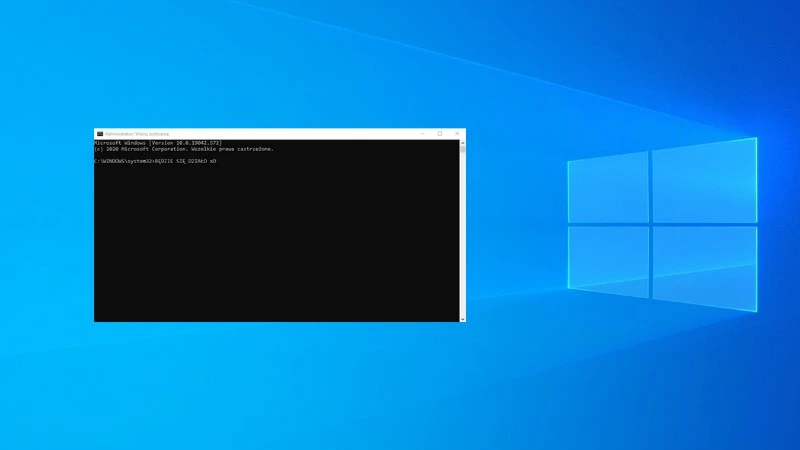This screenshot has width=800, height=450.
Task: Maximize the Command Prompt window
Action: 440,133
